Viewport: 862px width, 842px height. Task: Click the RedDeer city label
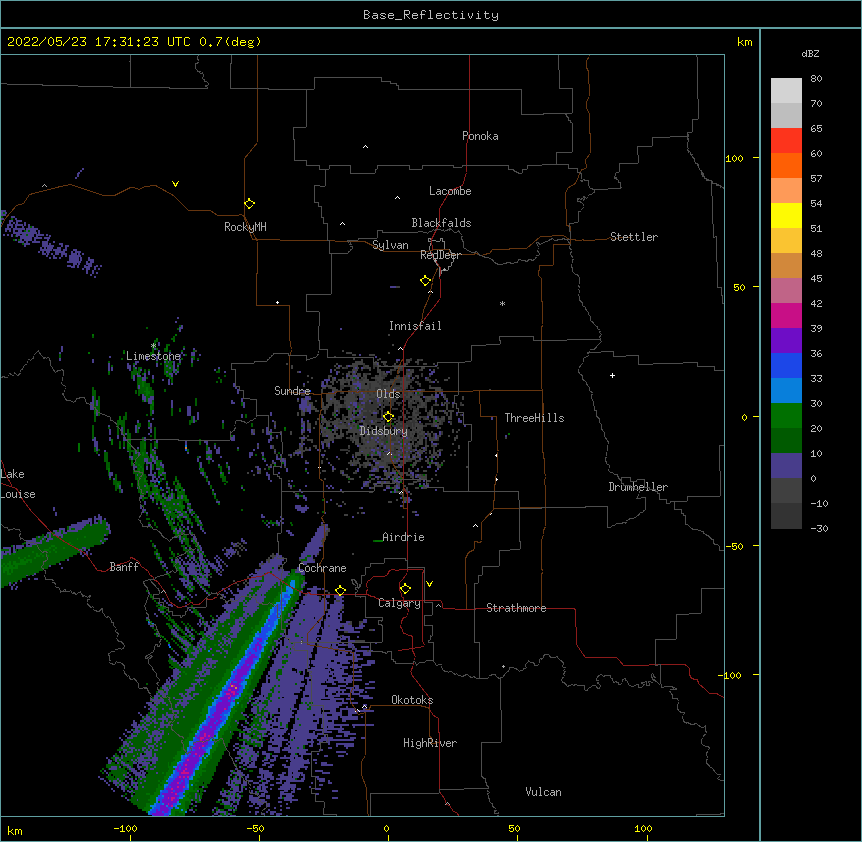[440, 255]
